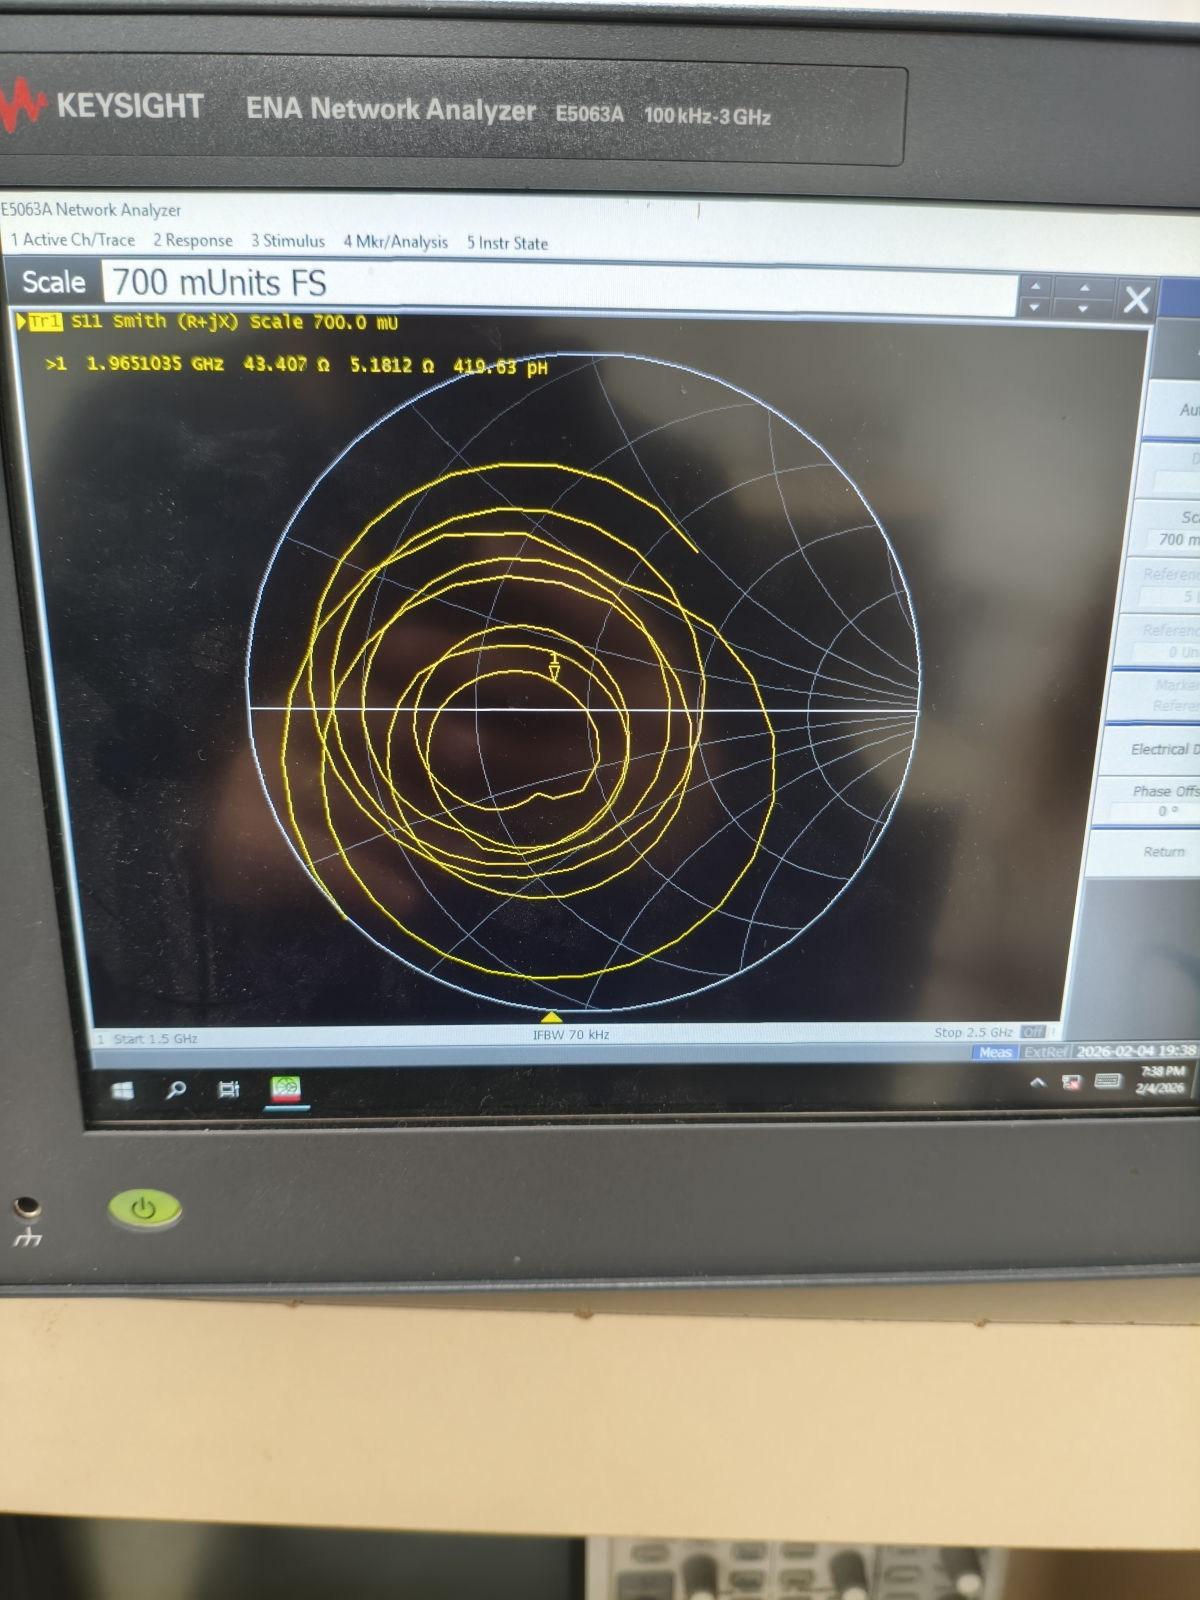Push the green power button on the analyzer
This screenshot has width=1200, height=1600.
click(145, 1209)
